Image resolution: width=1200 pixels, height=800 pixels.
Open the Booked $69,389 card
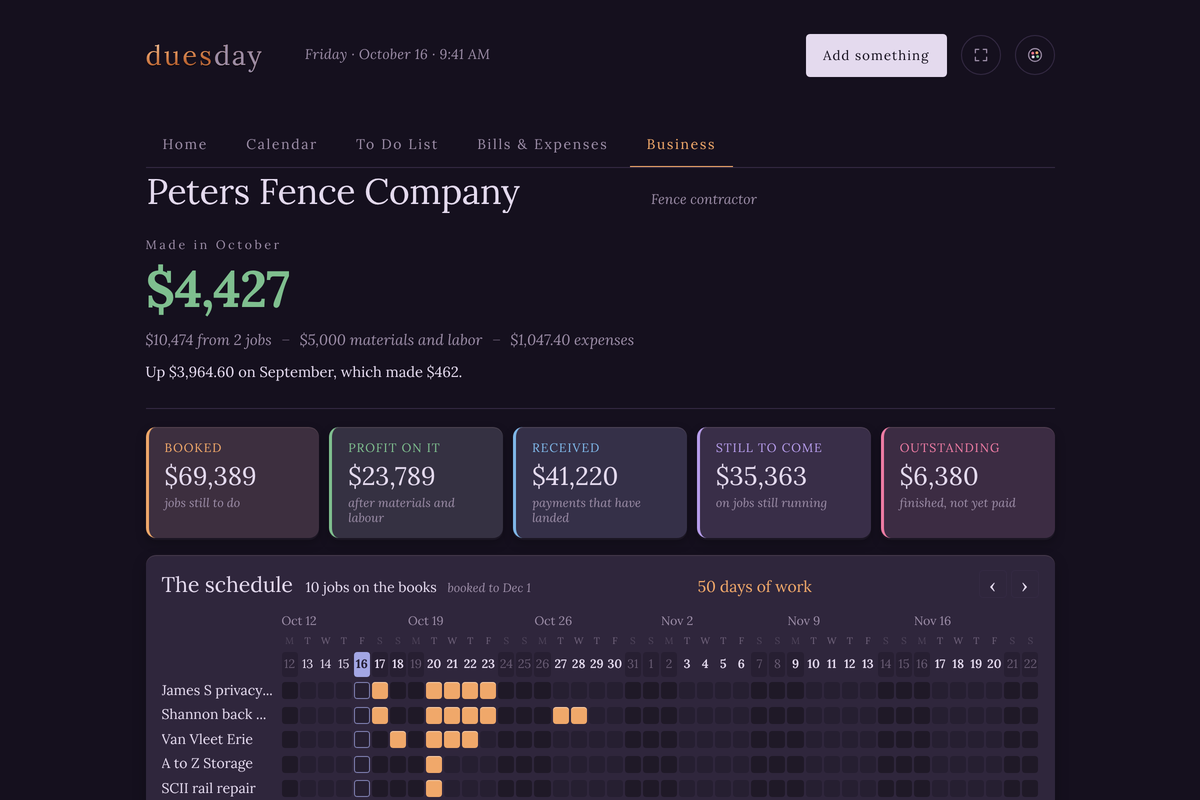[x=232, y=483]
